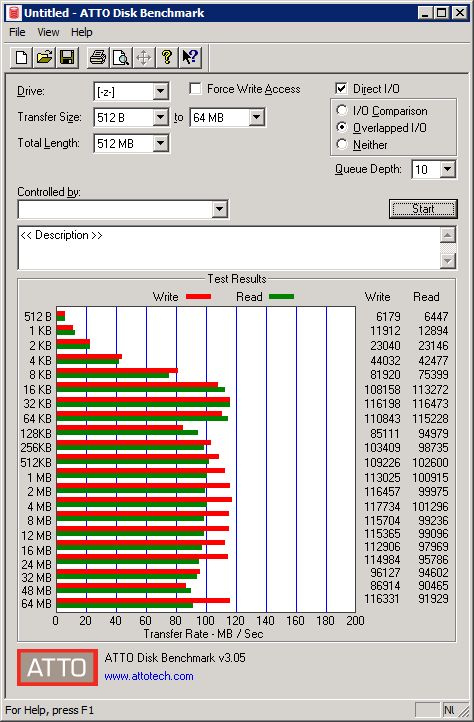This screenshot has height=722, width=474.
Task: Click the About question mark icon
Action: click(x=167, y=58)
